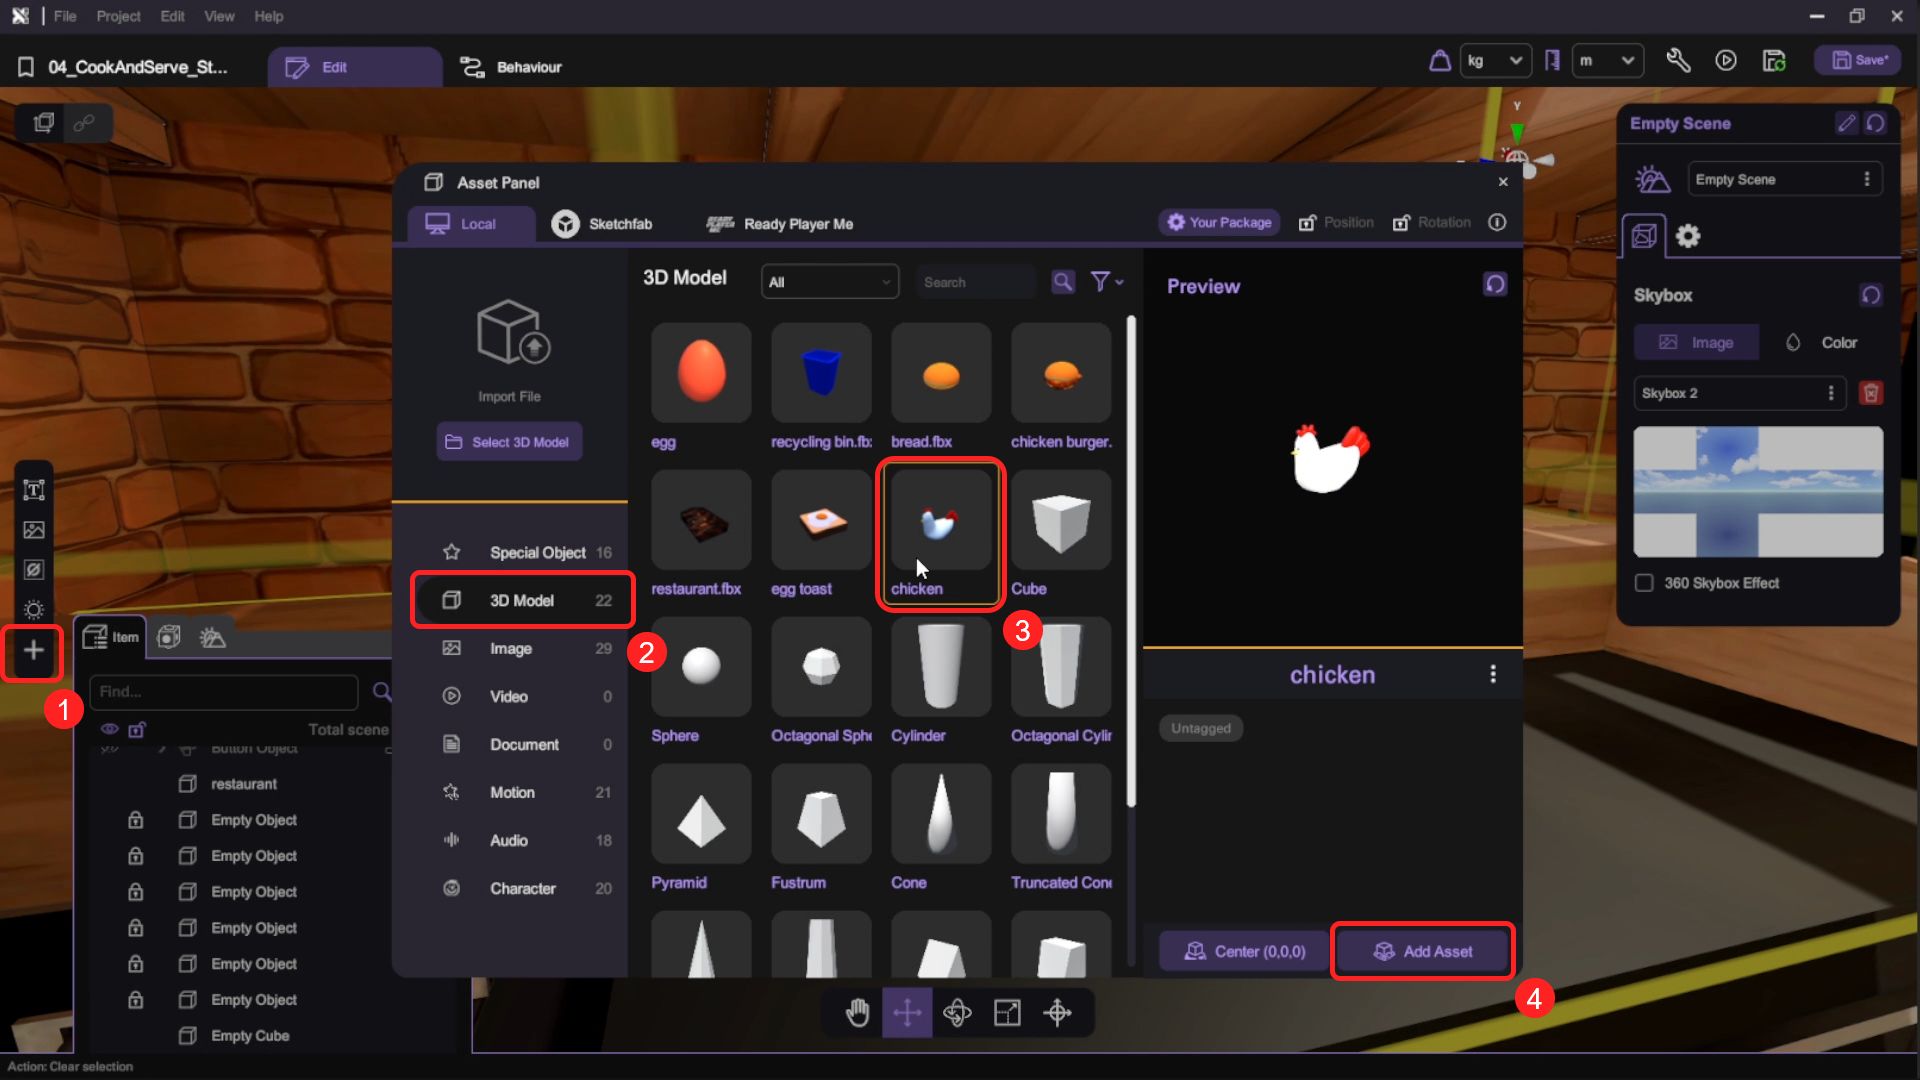The width and height of the screenshot is (1920, 1080).
Task: Expand the asset filter funnel dropdown
Action: pos(1106,282)
